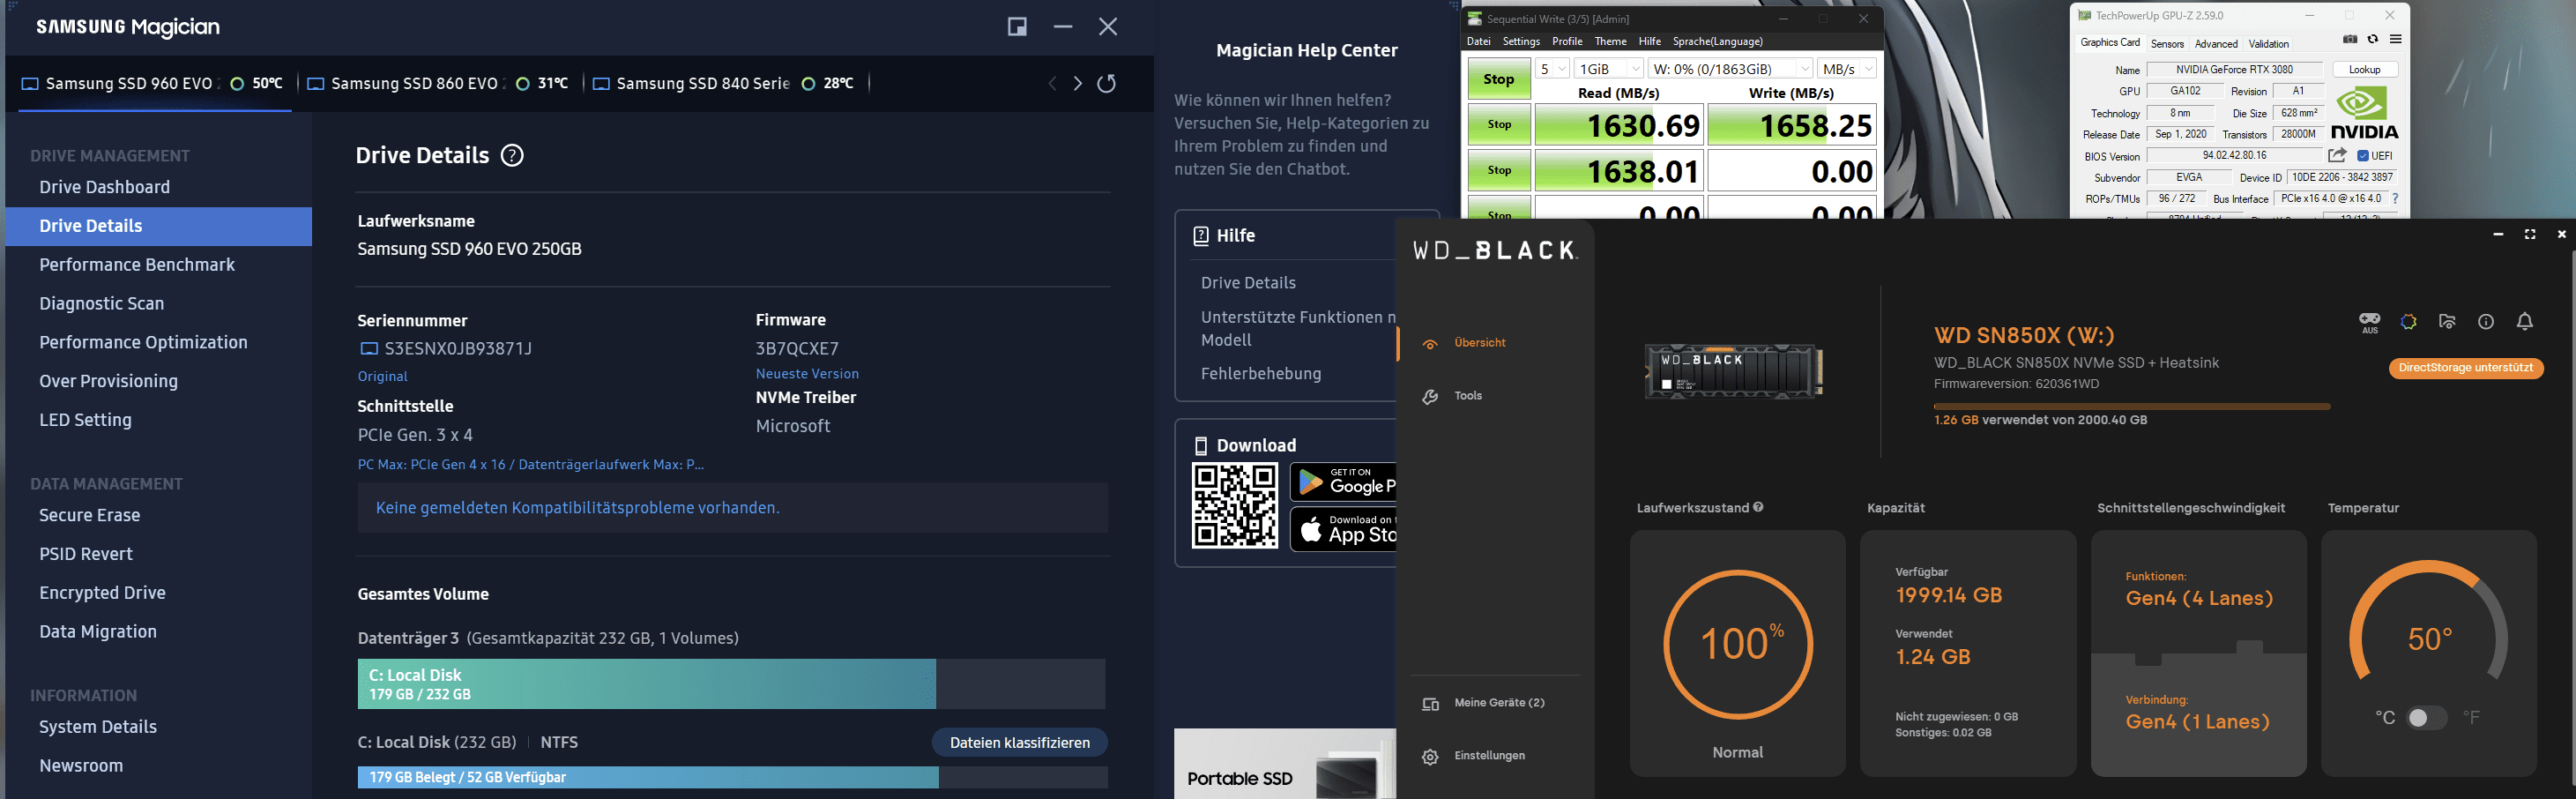This screenshot has width=2576, height=799.
Task: Switch to the Sensors tab in GPU-Z
Action: 2167,44
